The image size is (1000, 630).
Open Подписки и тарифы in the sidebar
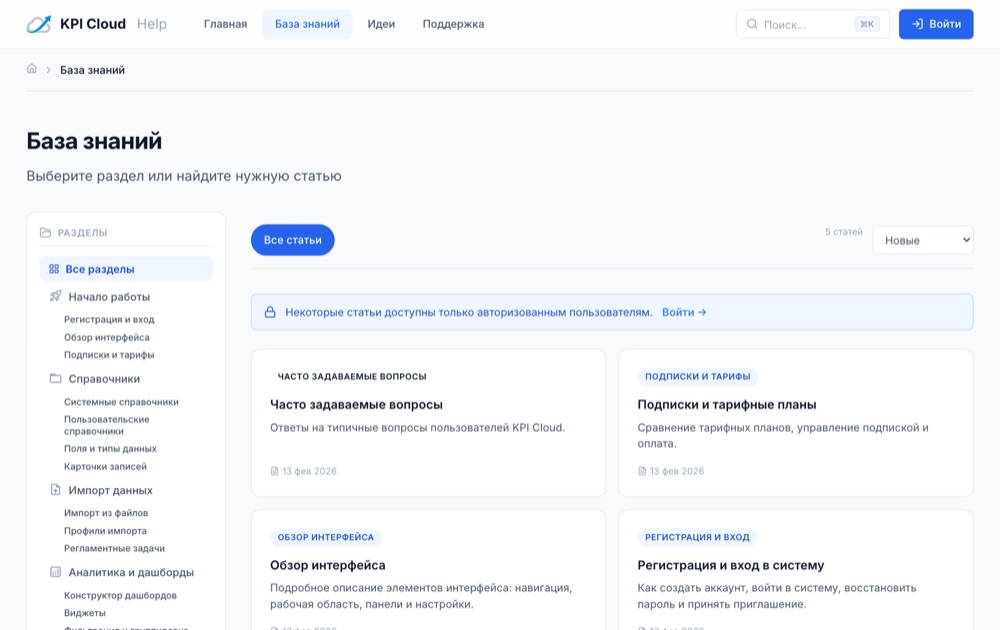(x=109, y=355)
